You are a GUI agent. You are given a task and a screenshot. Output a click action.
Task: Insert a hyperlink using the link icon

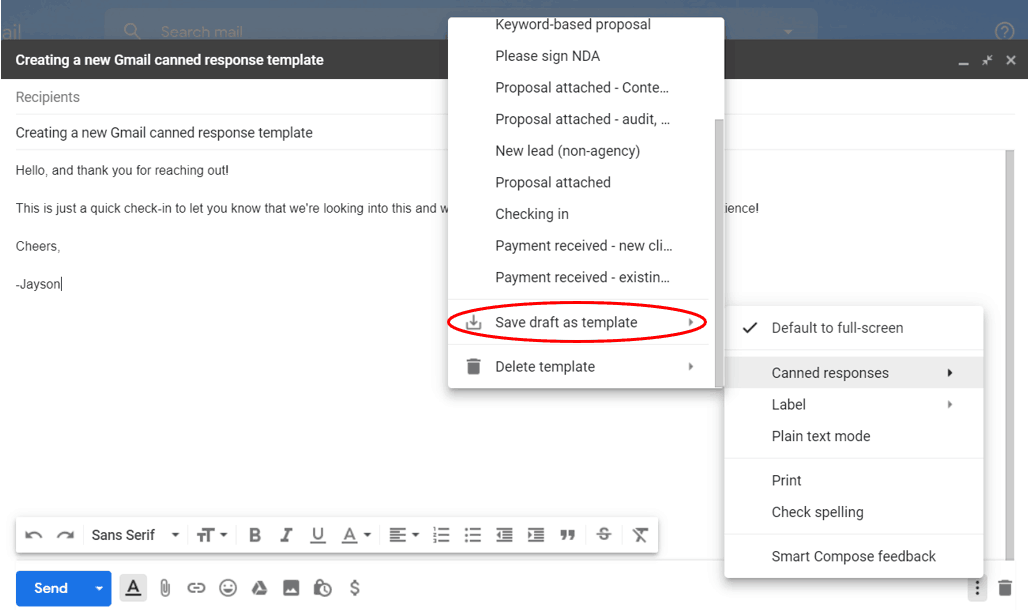196,588
